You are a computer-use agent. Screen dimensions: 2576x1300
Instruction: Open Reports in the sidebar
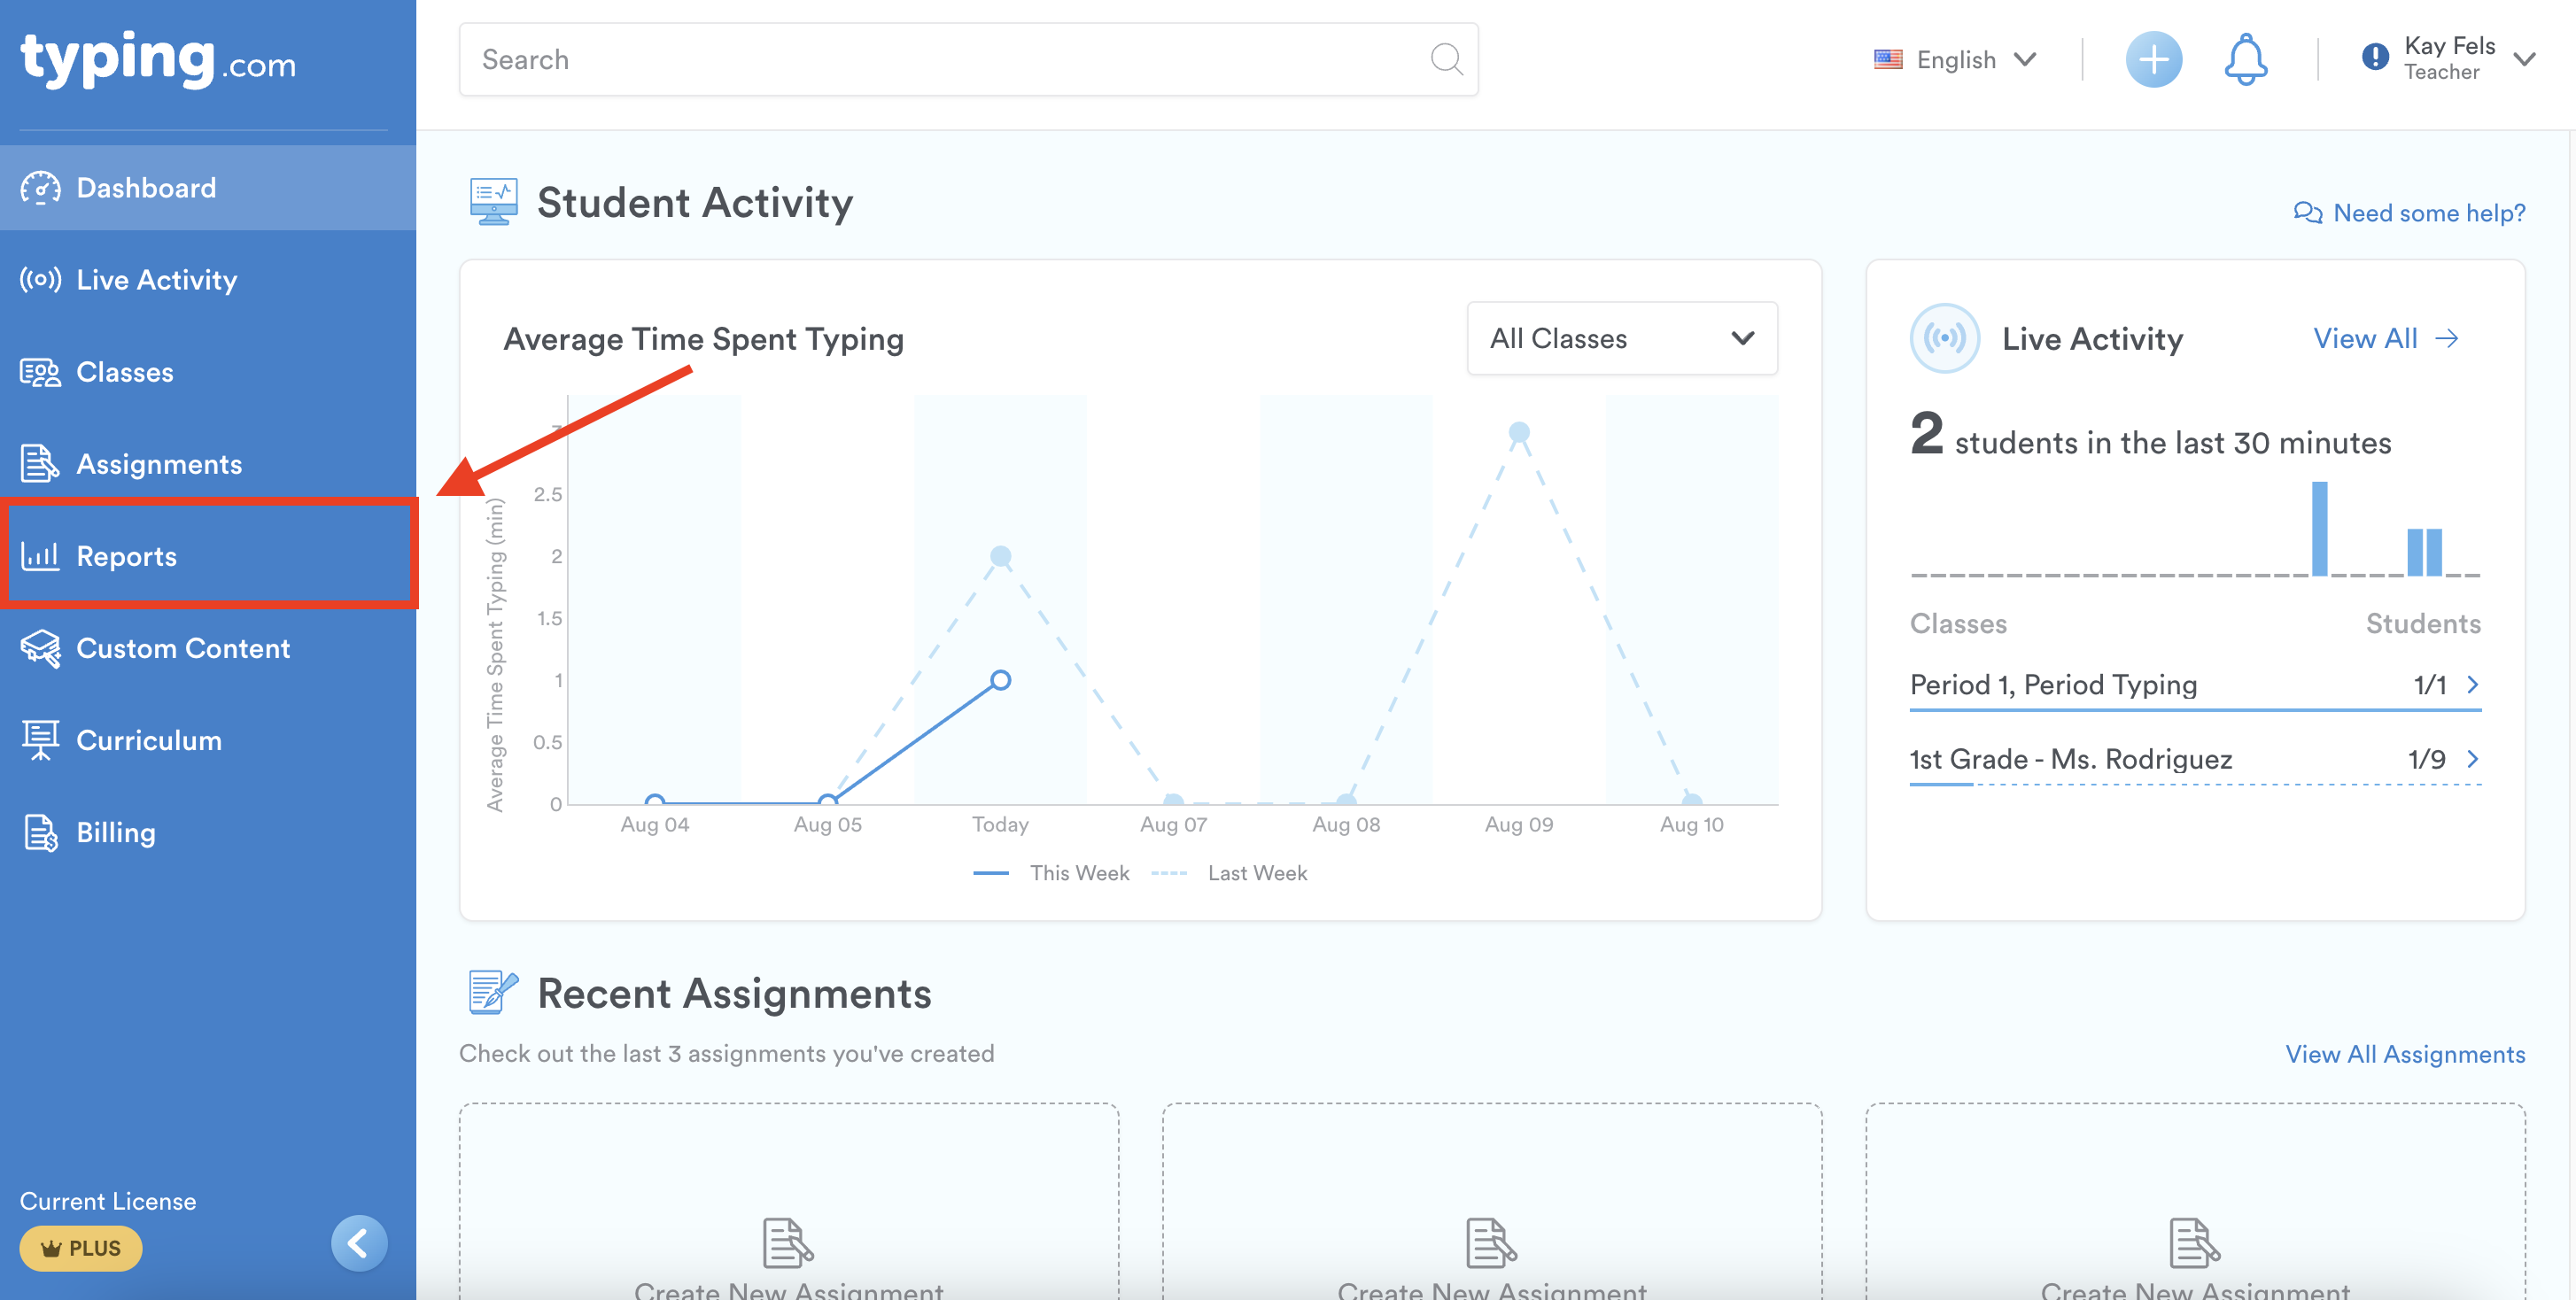coord(126,556)
